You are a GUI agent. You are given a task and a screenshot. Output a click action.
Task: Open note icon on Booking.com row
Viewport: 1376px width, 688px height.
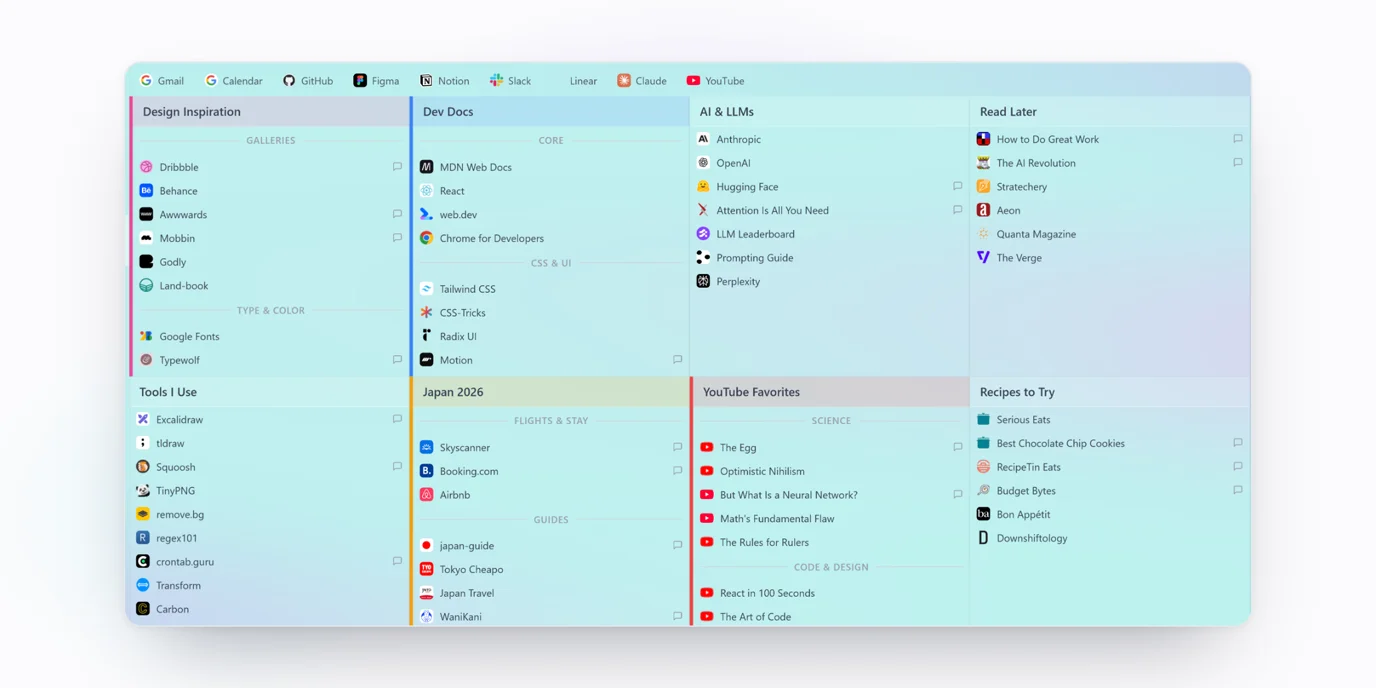point(677,471)
